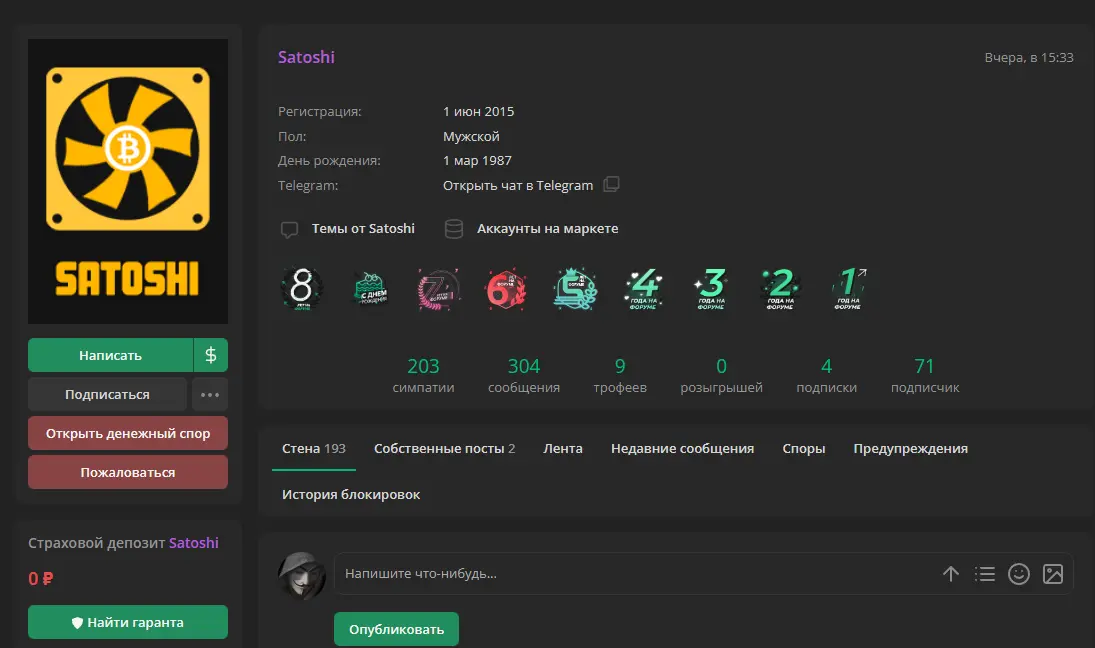This screenshot has width=1095, height=648.
Task: Insert a list using the editor list icon
Action: click(985, 574)
